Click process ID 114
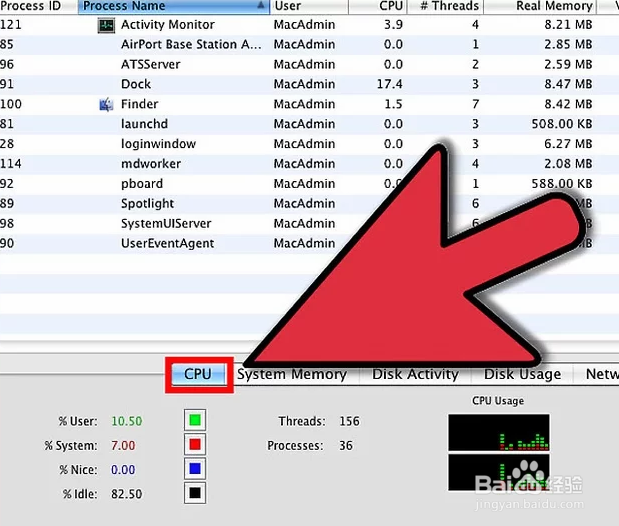 point(11,164)
